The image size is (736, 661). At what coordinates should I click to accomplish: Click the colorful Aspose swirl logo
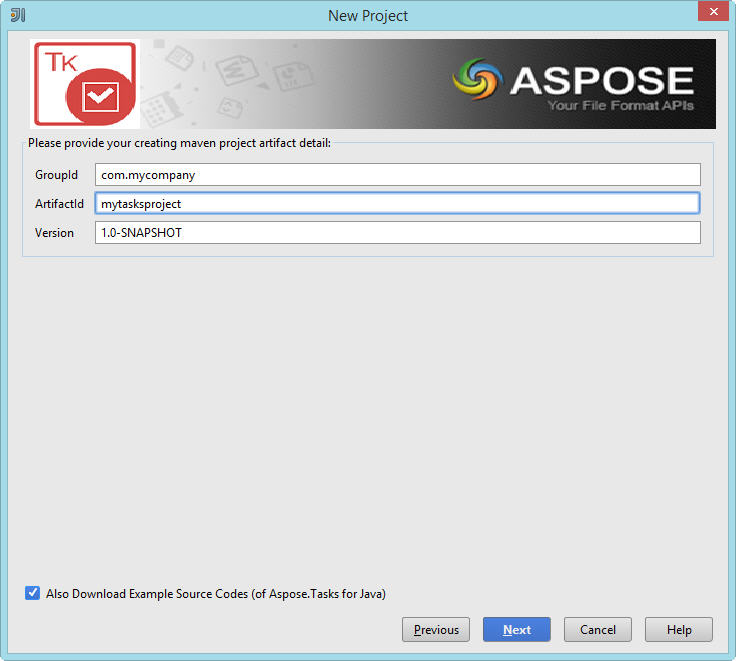click(x=477, y=80)
